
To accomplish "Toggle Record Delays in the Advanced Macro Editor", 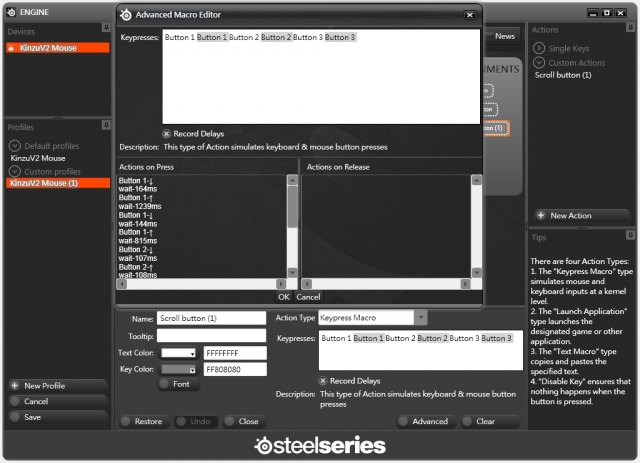I will pyautogui.click(x=166, y=134).
